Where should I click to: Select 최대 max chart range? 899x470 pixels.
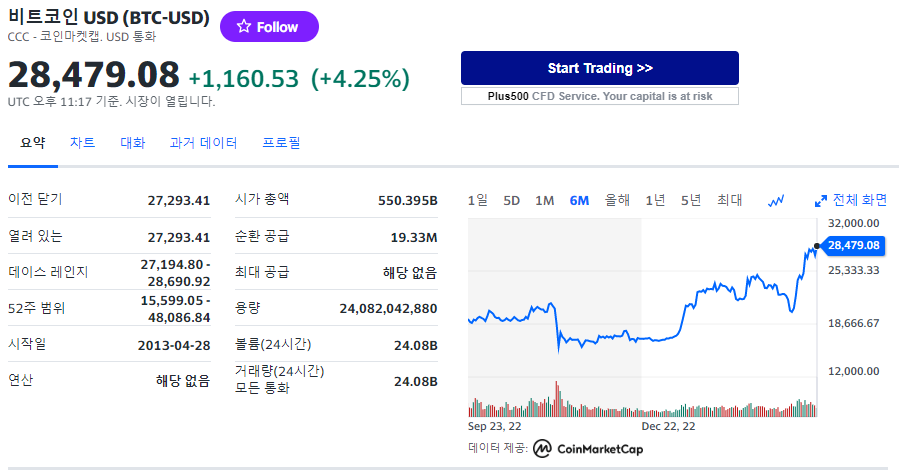tap(729, 200)
